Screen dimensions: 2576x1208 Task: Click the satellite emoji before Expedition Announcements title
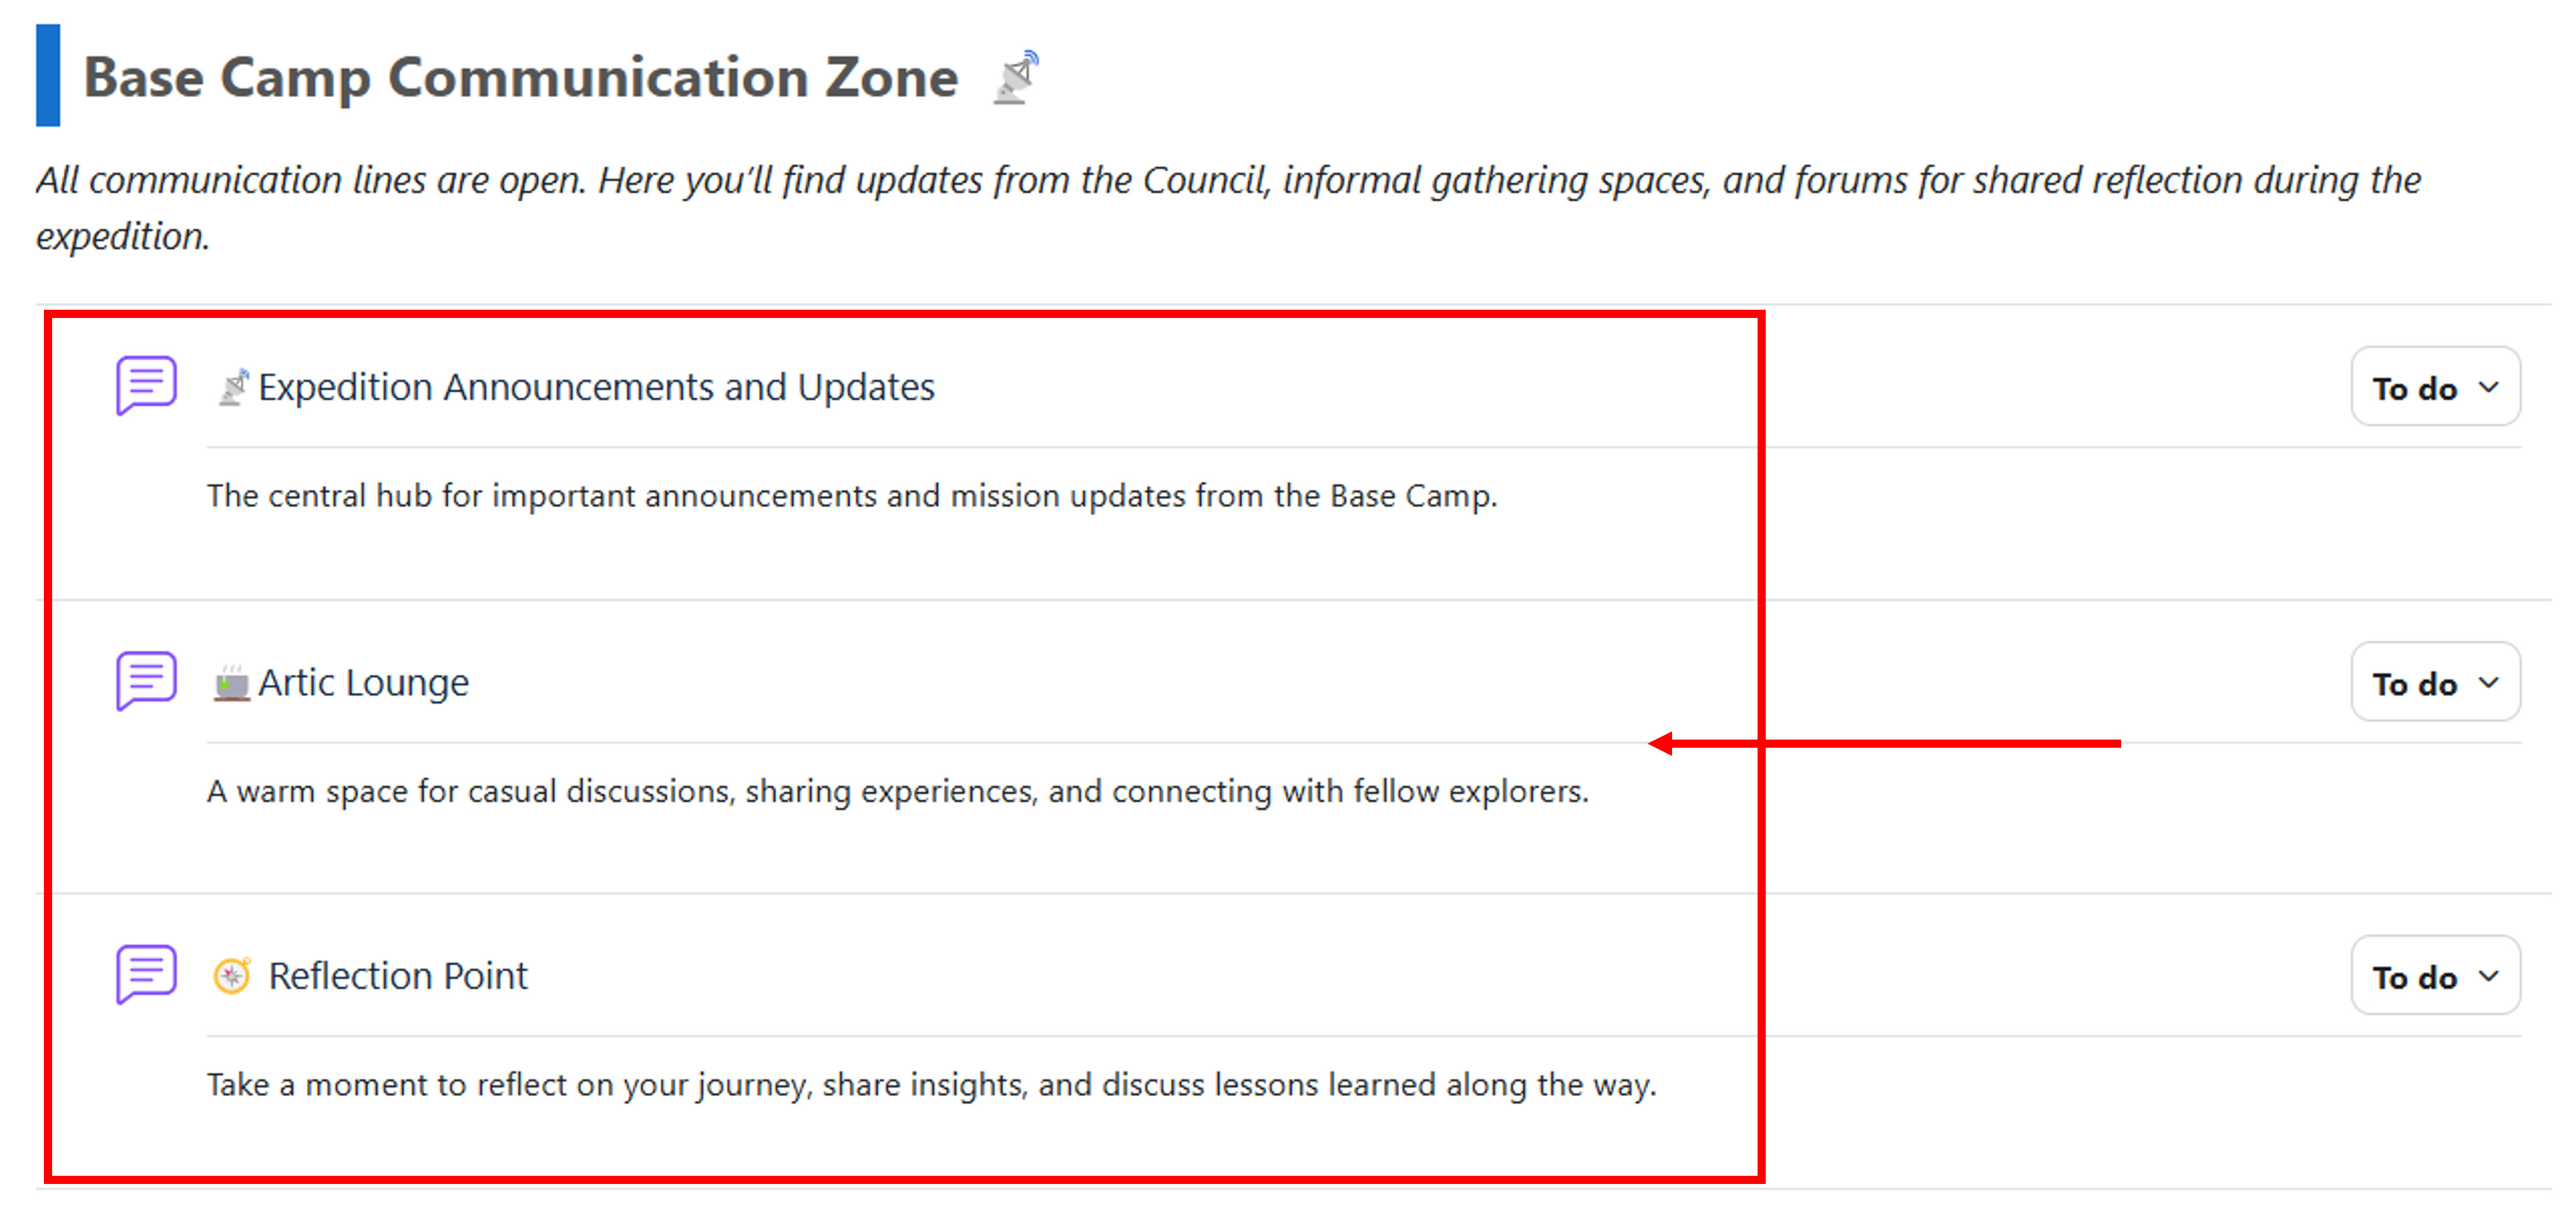[x=233, y=387]
